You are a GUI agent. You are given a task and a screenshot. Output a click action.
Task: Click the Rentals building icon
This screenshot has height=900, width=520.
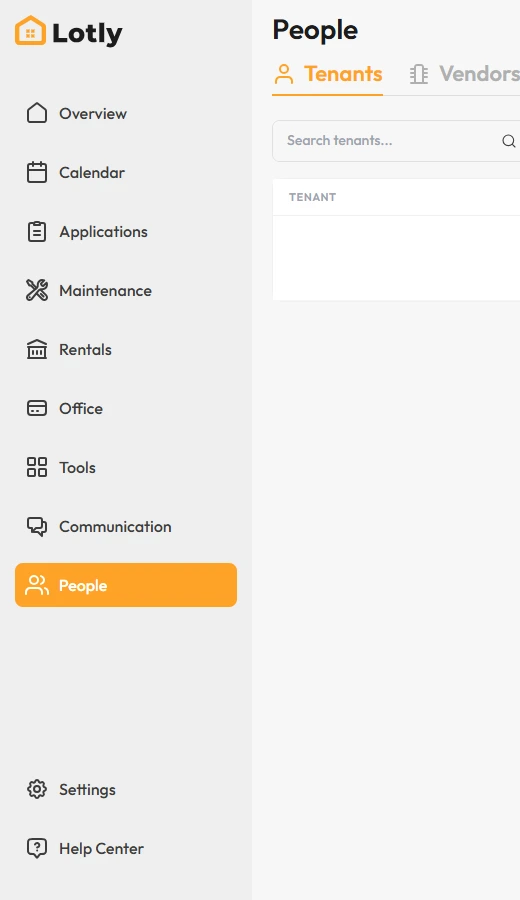(x=37, y=349)
